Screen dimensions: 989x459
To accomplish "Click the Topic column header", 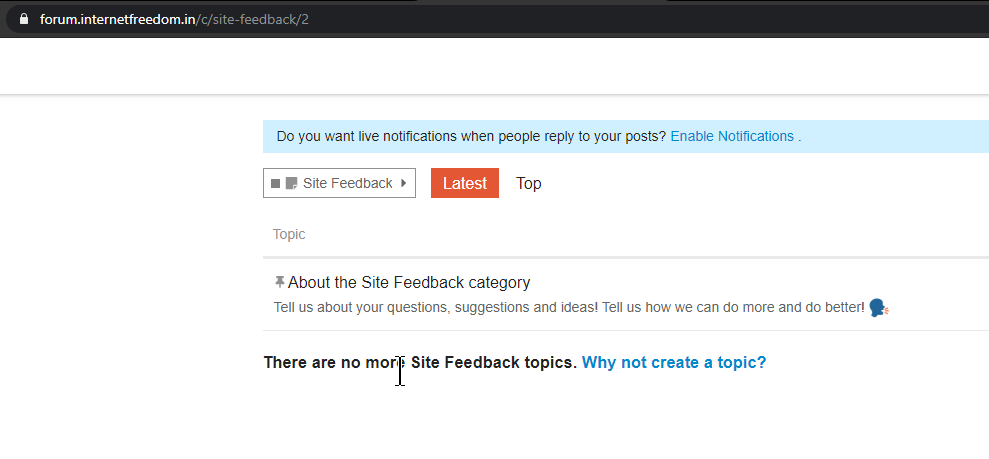I will coord(289,234).
